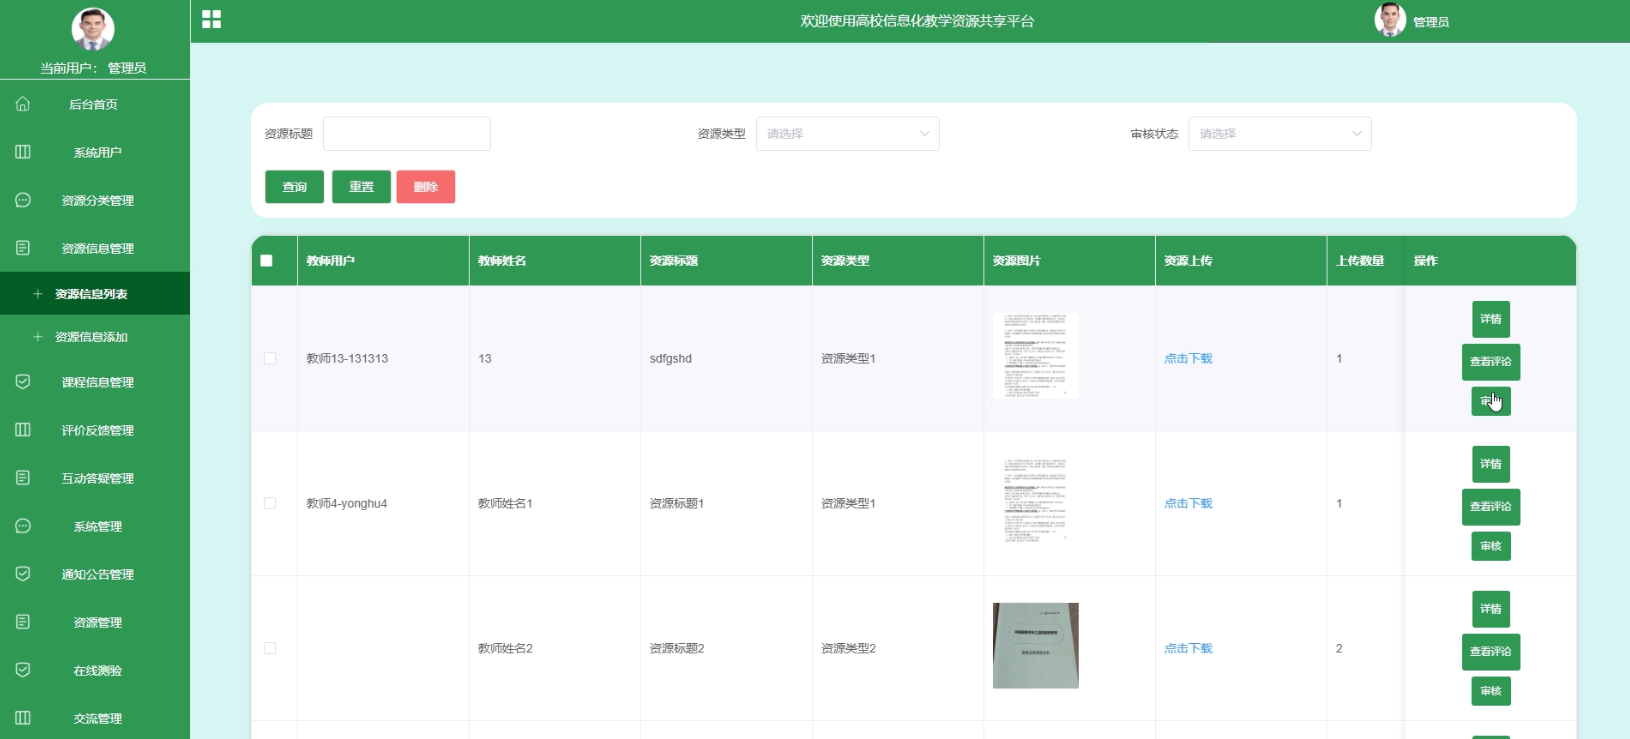Select 资源信息列表 submenu item

pos(95,294)
